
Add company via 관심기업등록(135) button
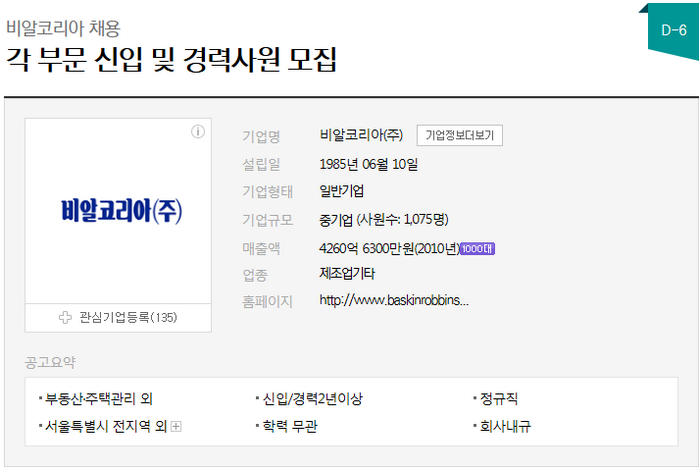click(x=118, y=318)
